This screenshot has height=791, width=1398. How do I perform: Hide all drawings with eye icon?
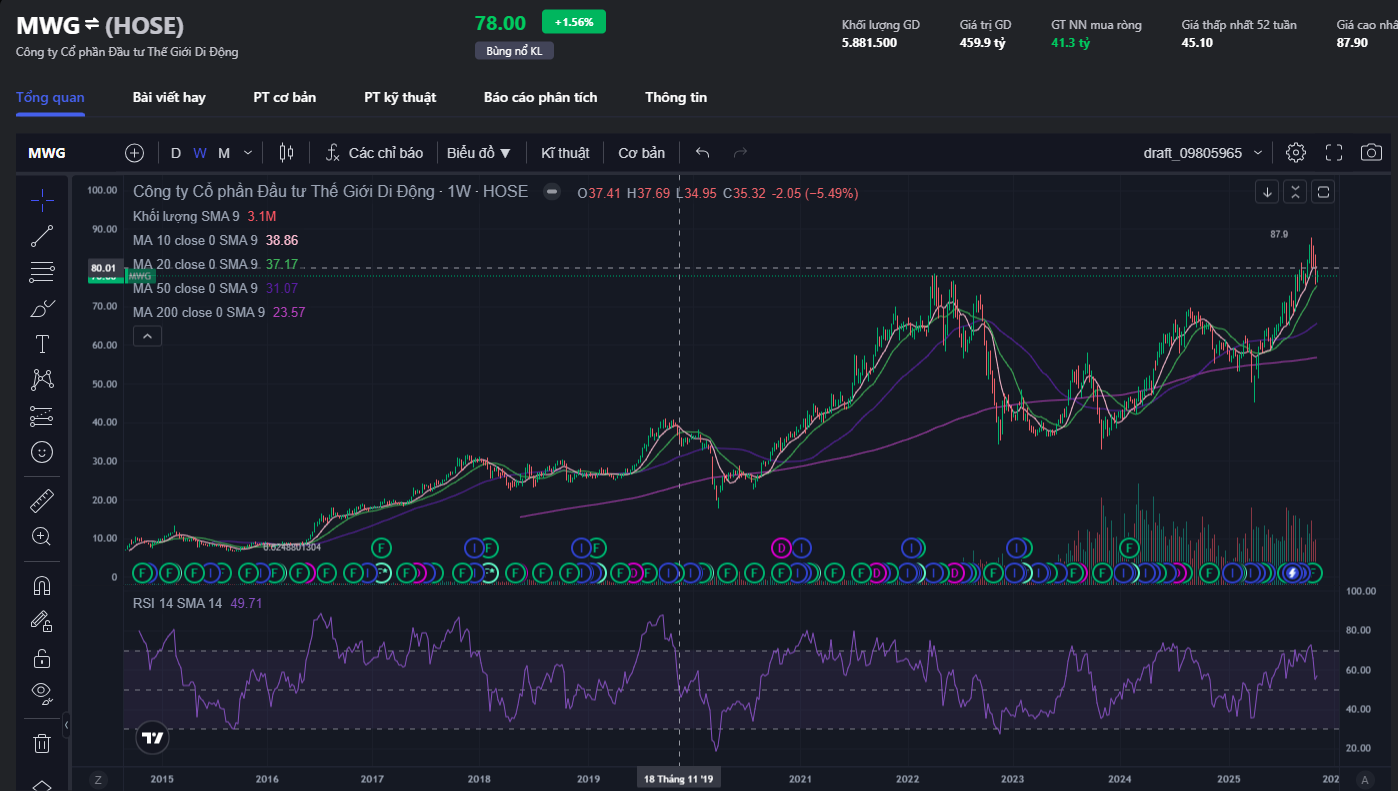tap(42, 691)
